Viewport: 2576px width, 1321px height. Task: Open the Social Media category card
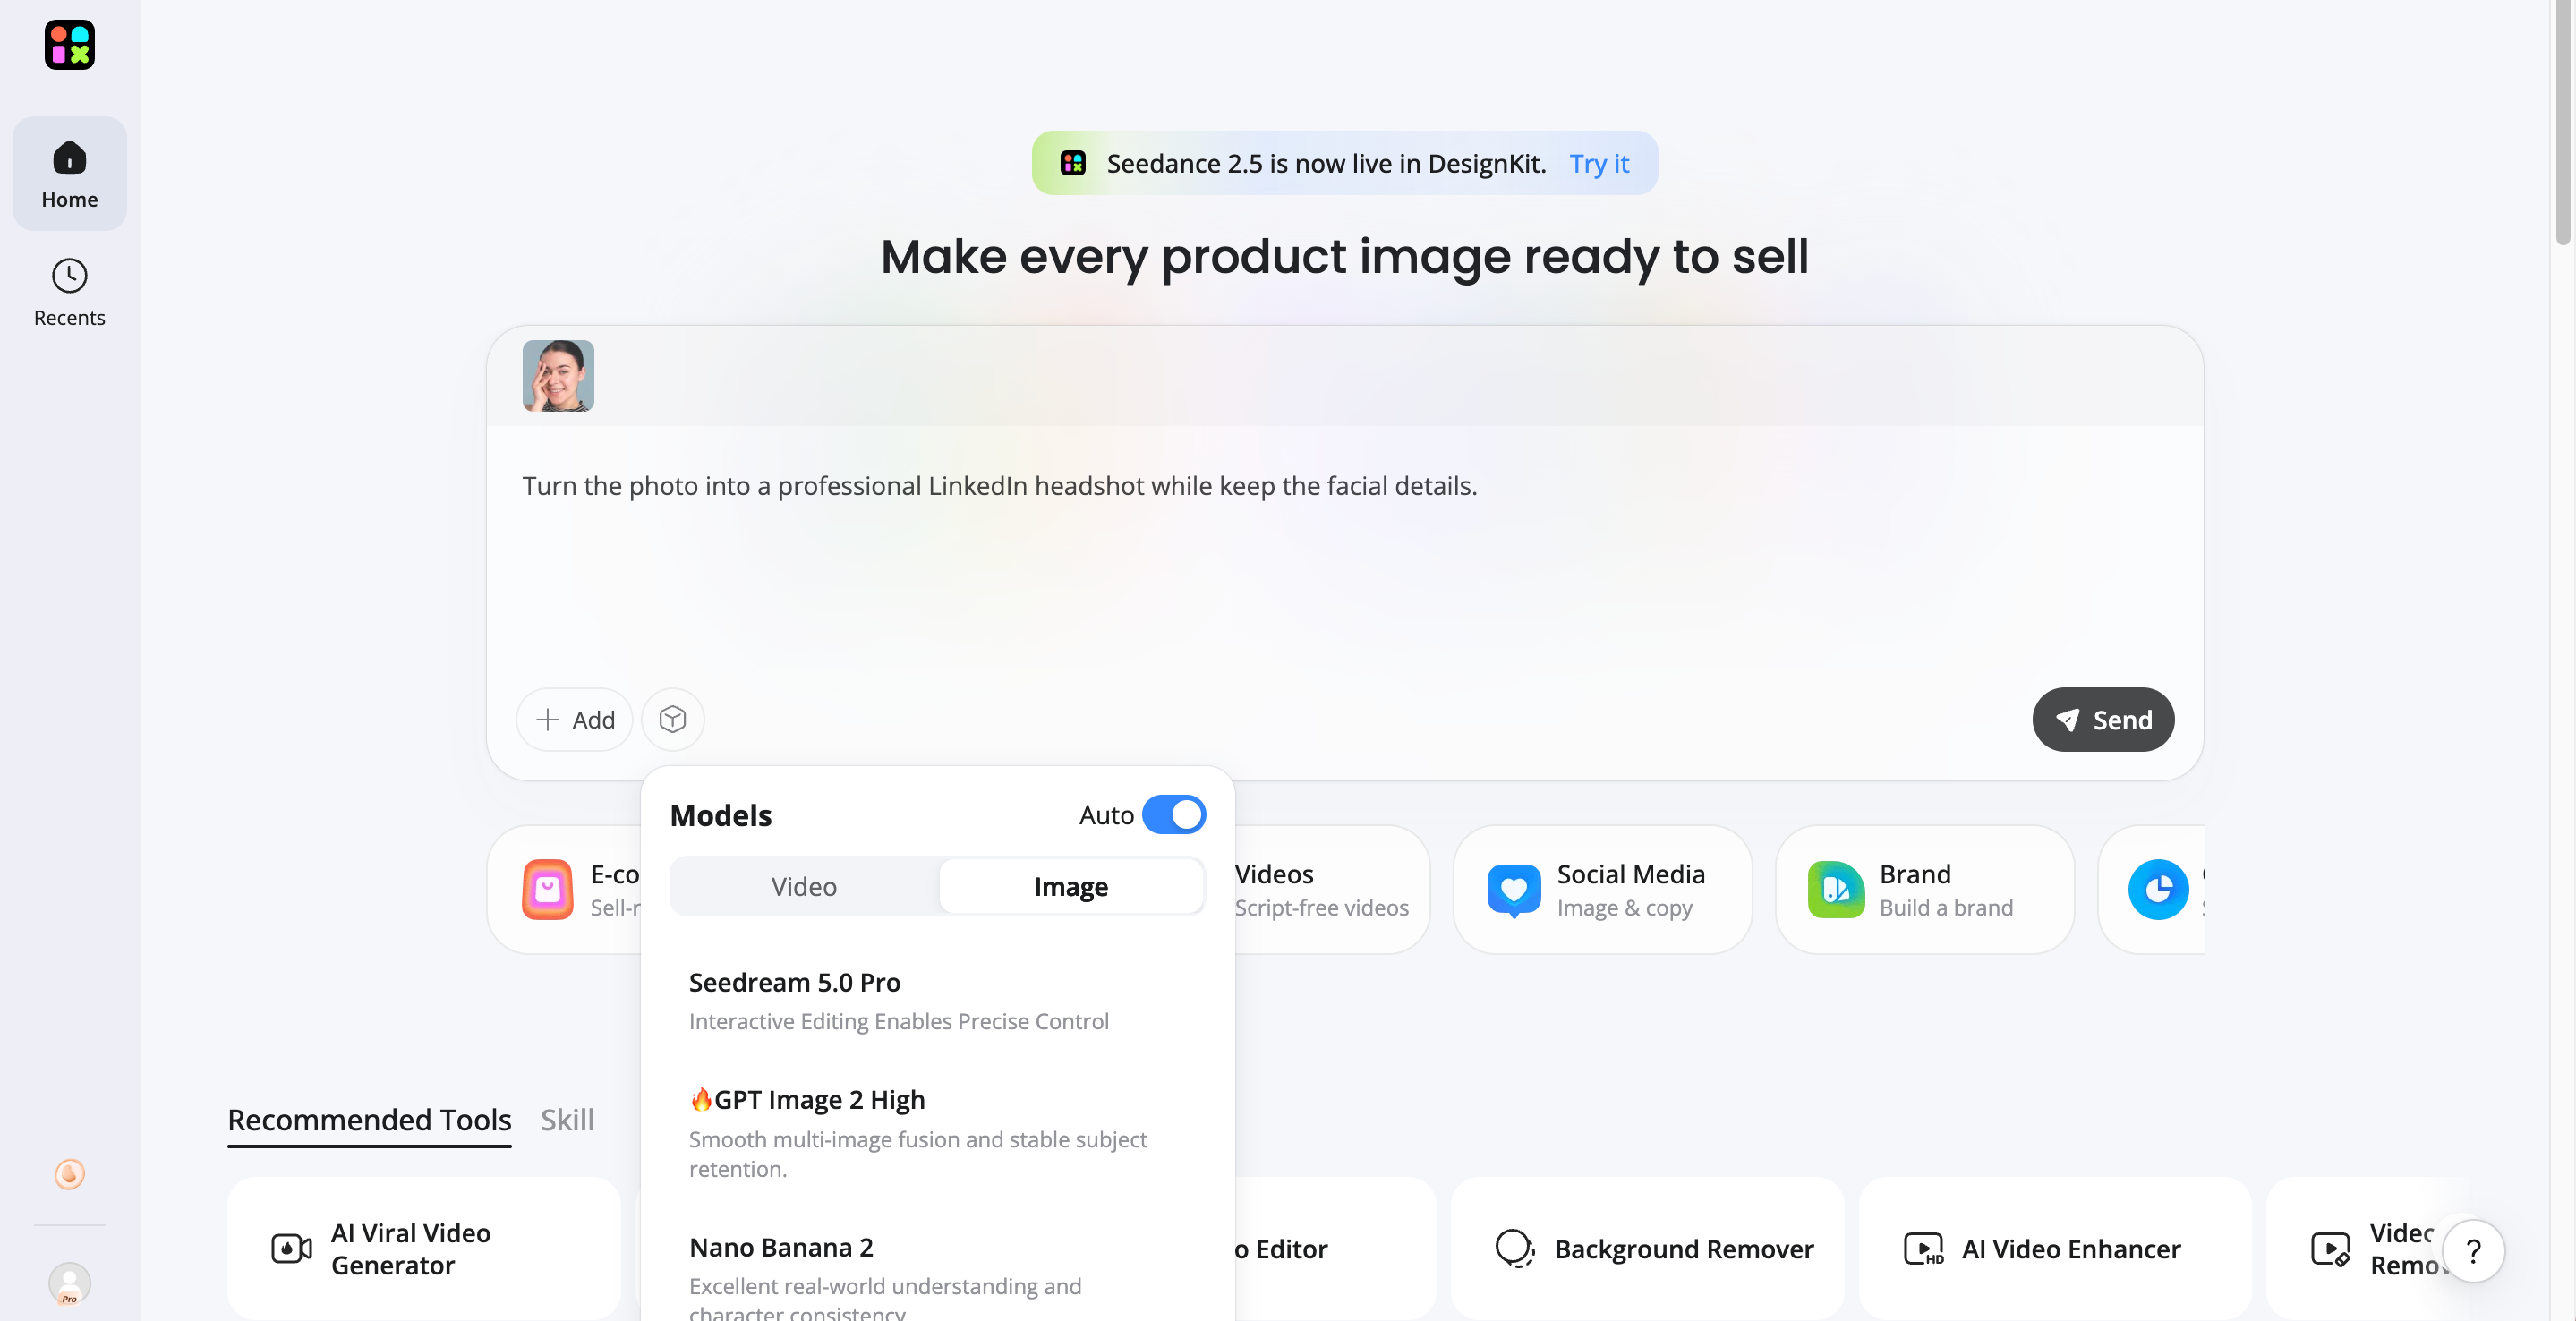1603,889
